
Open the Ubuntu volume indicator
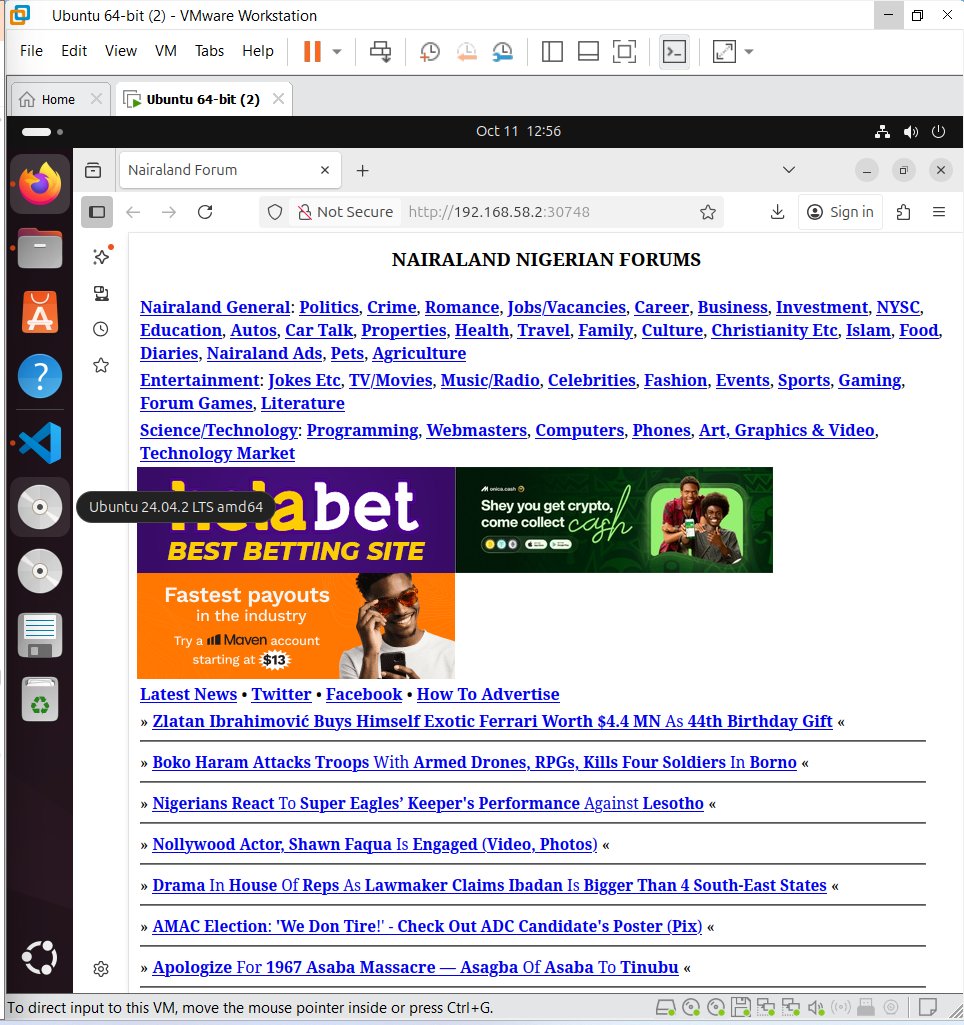[x=910, y=131]
